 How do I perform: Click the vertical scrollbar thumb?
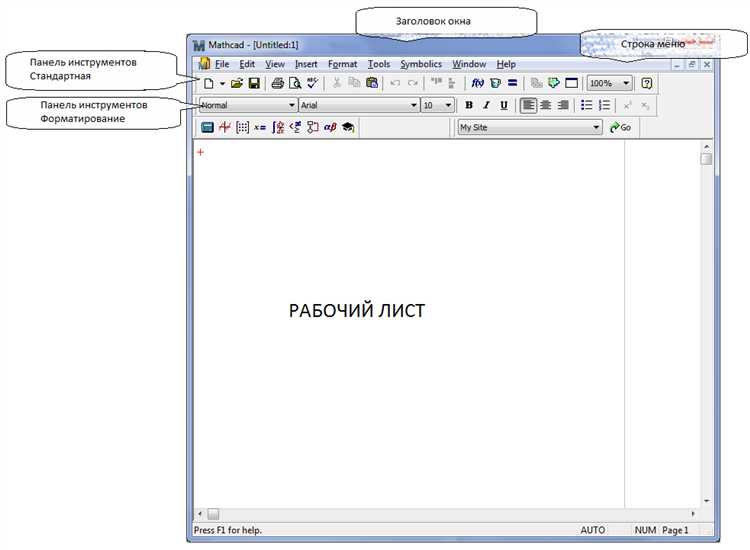tap(706, 159)
